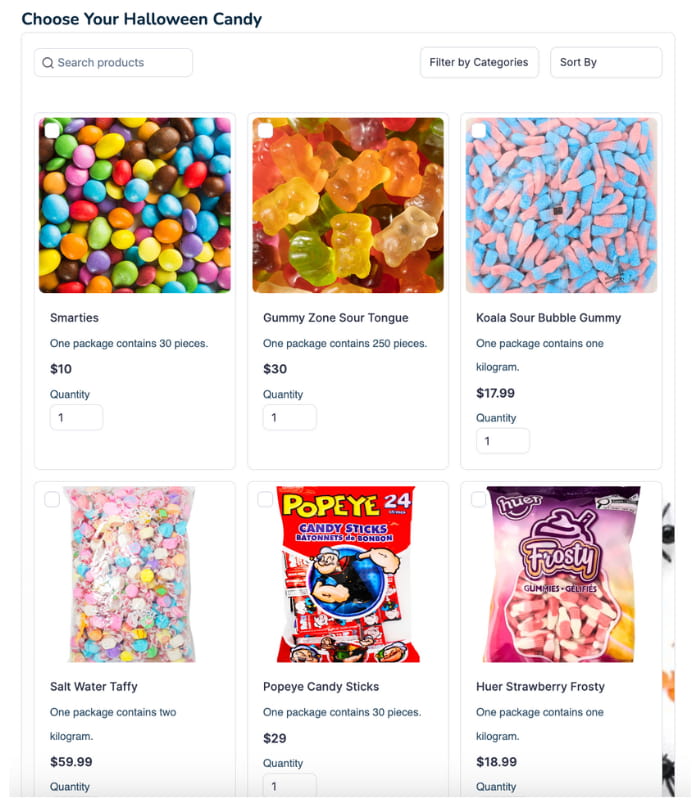Click the Huer Frosty gummies package image

click(561, 574)
